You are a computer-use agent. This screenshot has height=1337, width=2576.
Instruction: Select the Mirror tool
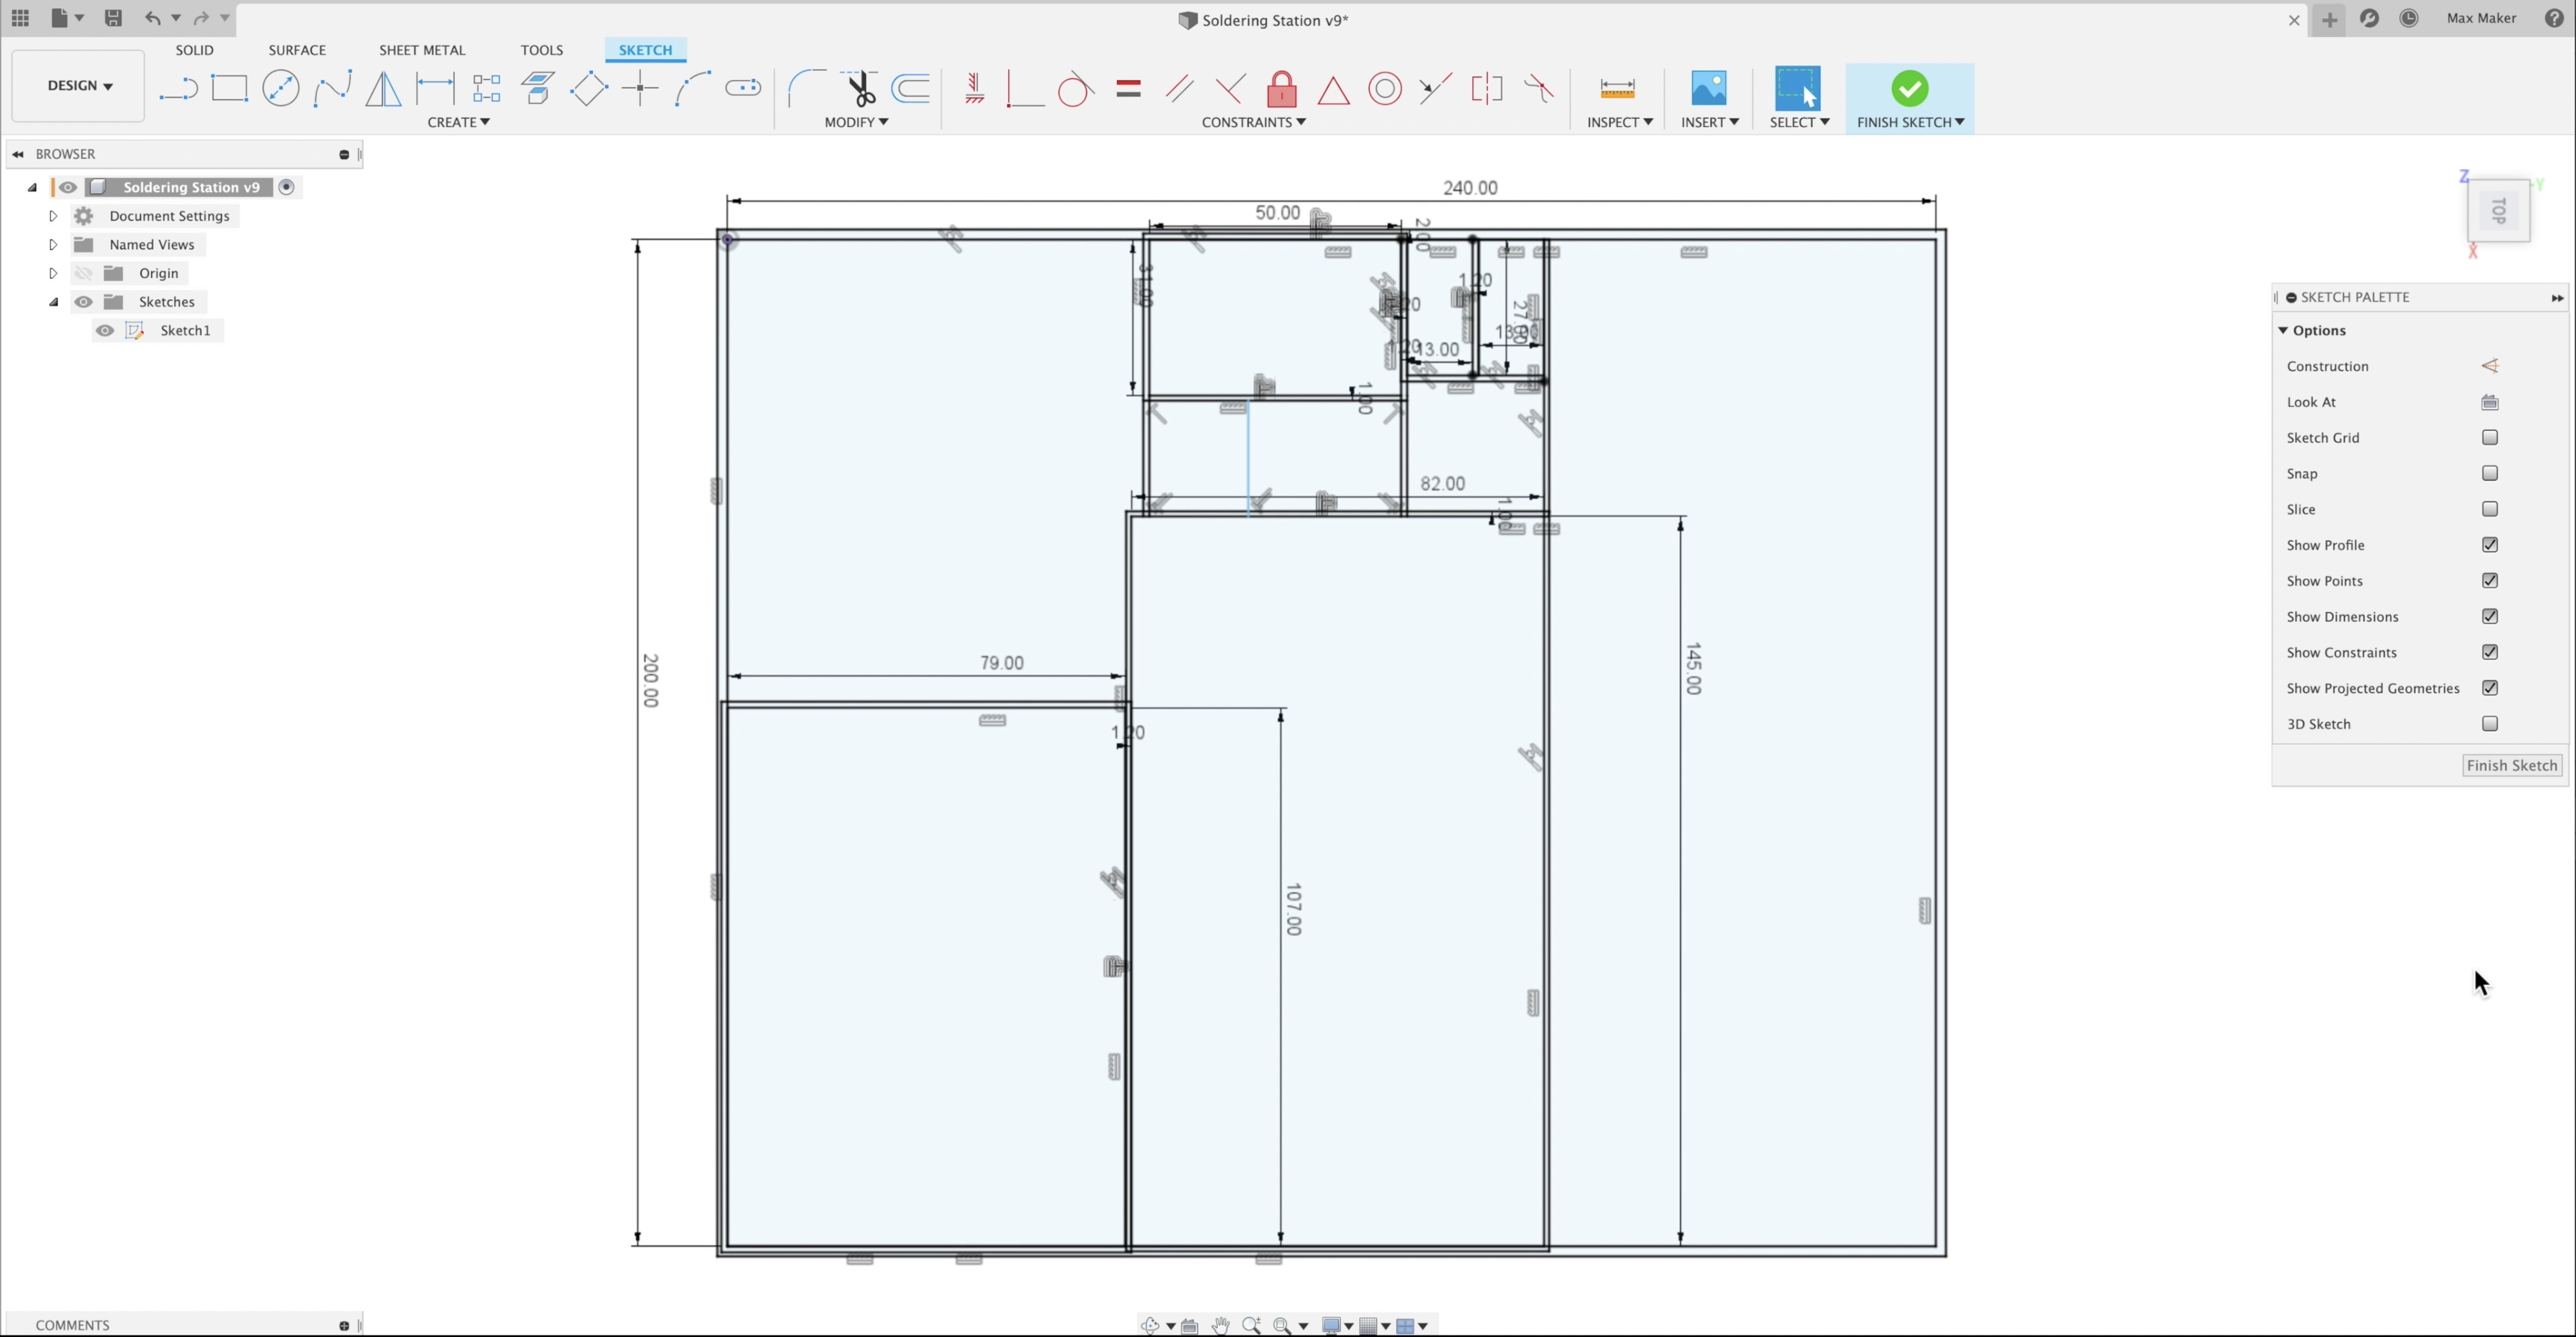tap(383, 89)
